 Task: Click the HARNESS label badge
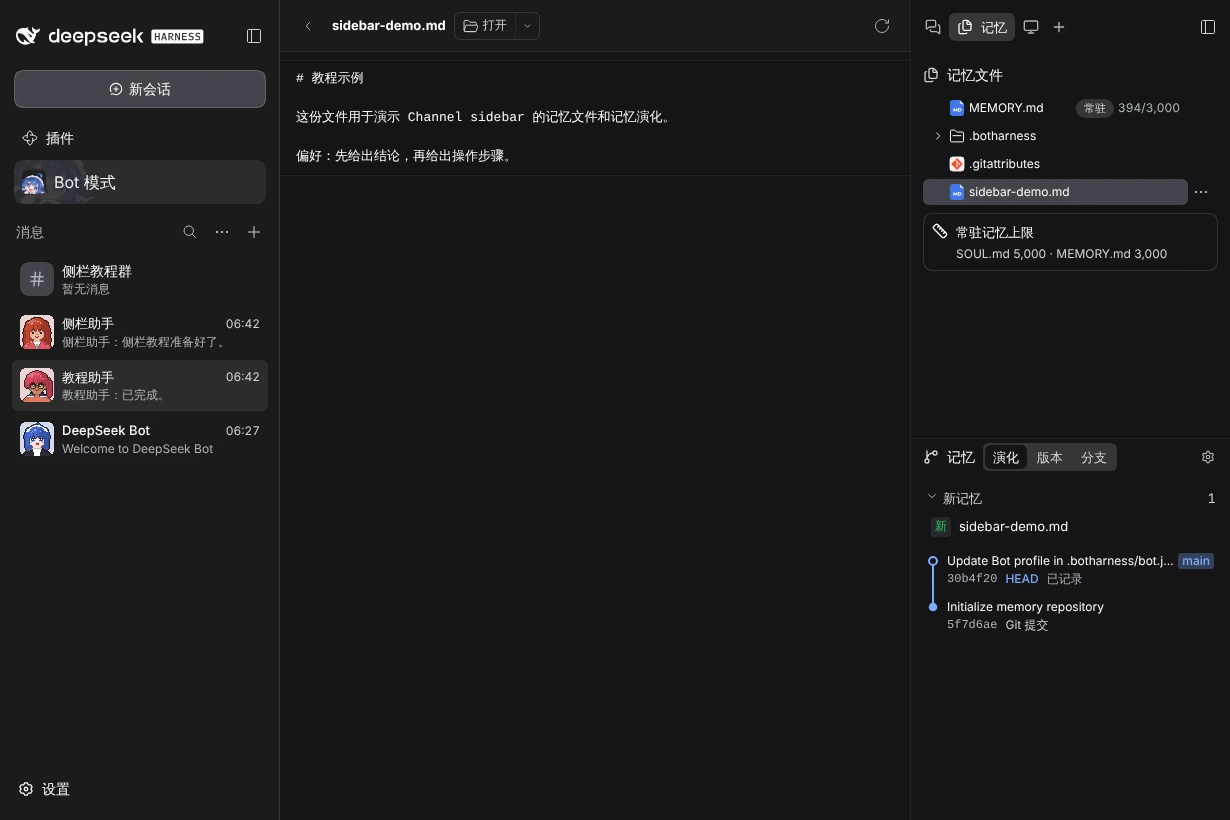pos(177,36)
